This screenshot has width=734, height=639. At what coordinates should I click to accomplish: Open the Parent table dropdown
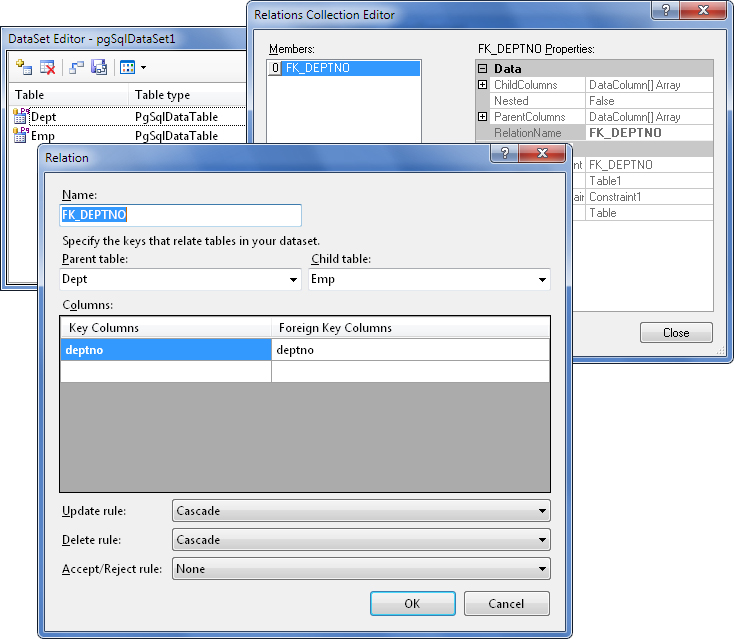(x=293, y=280)
